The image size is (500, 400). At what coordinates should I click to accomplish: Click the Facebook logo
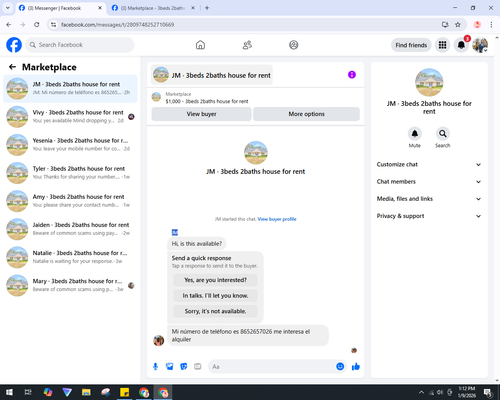(14, 45)
